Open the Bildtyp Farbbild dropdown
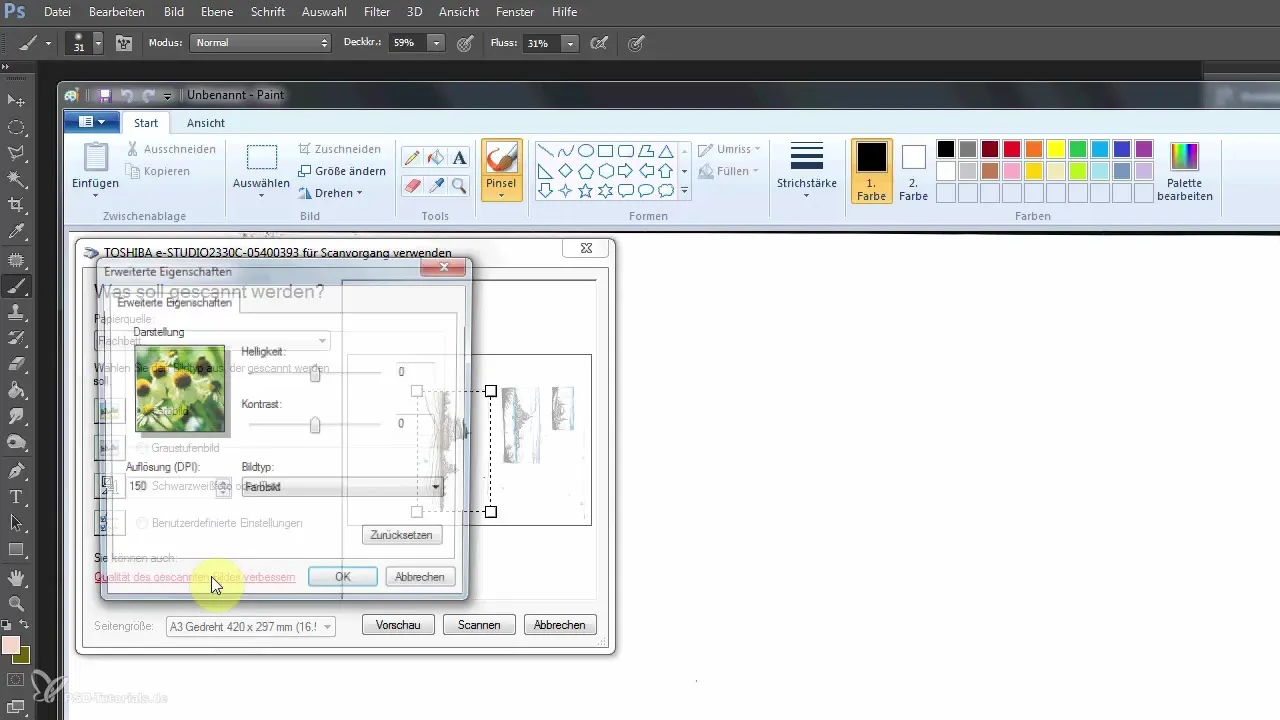Image resolution: width=1280 pixels, height=720 pixels. coord(342,486)
